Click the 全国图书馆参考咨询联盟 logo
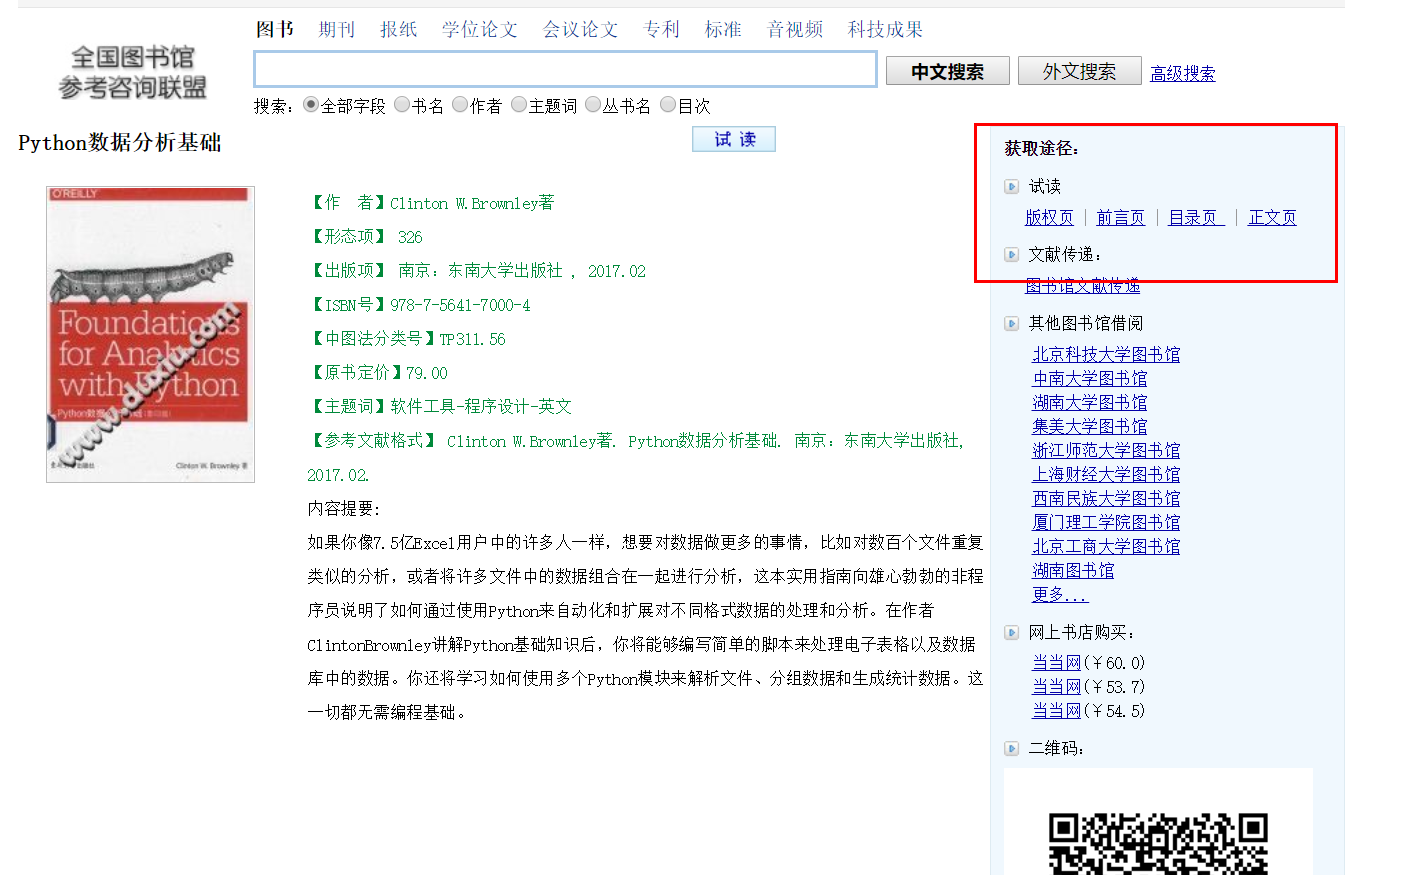Screen dimensions: 1413x875 pos(133,73)
